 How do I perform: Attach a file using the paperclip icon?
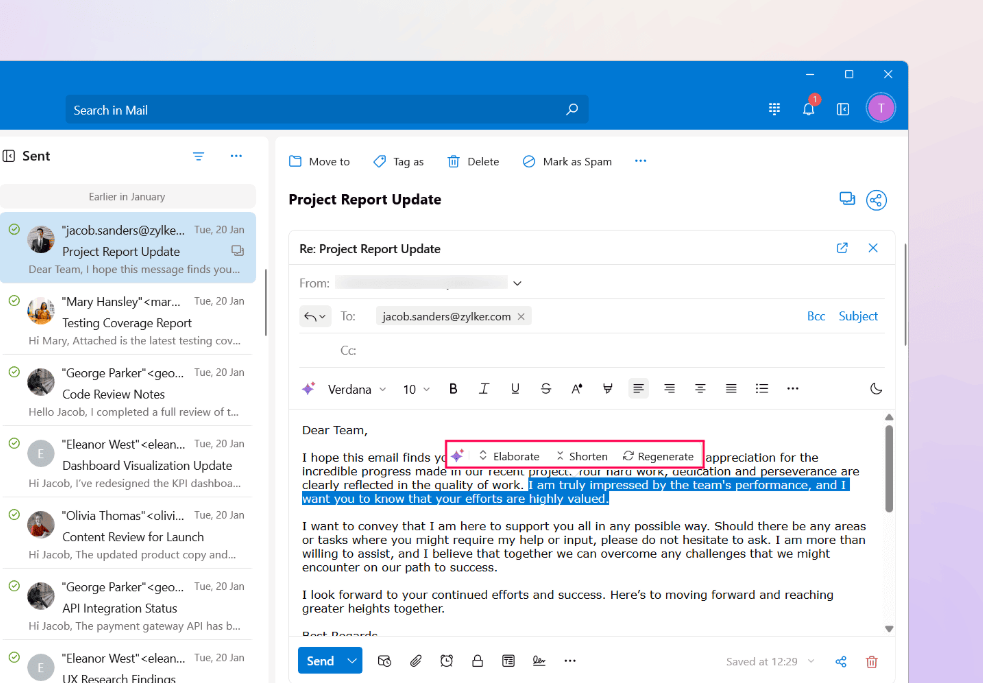pyautogui.click(x=415, y=661)
